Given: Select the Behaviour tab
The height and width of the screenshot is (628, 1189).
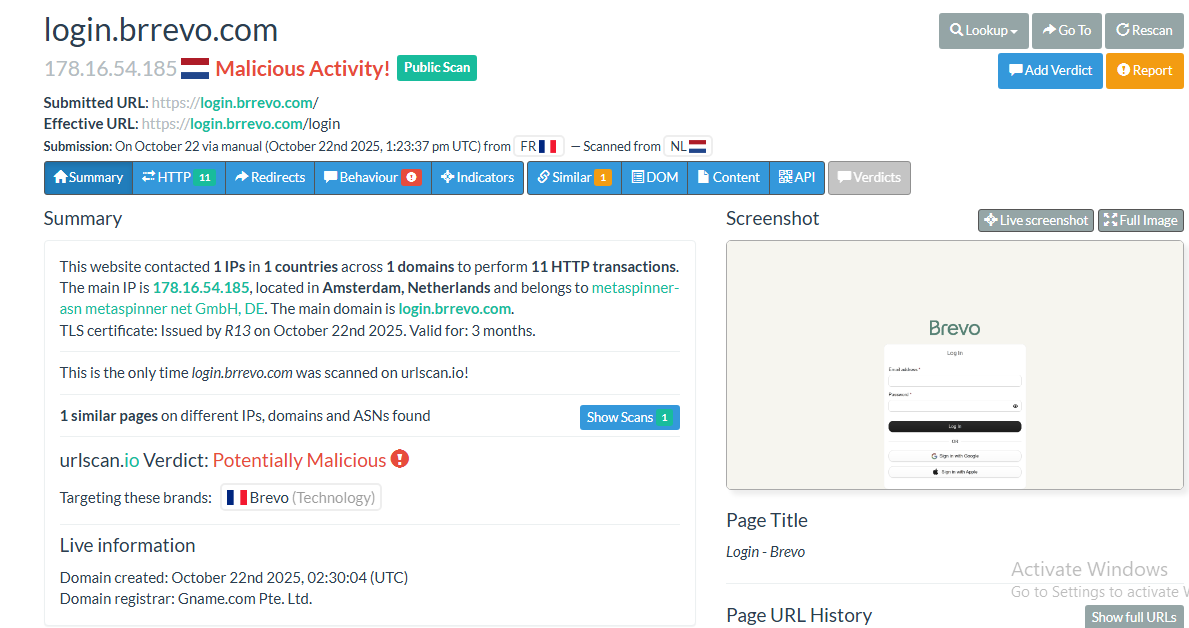Looking at the screenshot, I should (x=372, y=178).
